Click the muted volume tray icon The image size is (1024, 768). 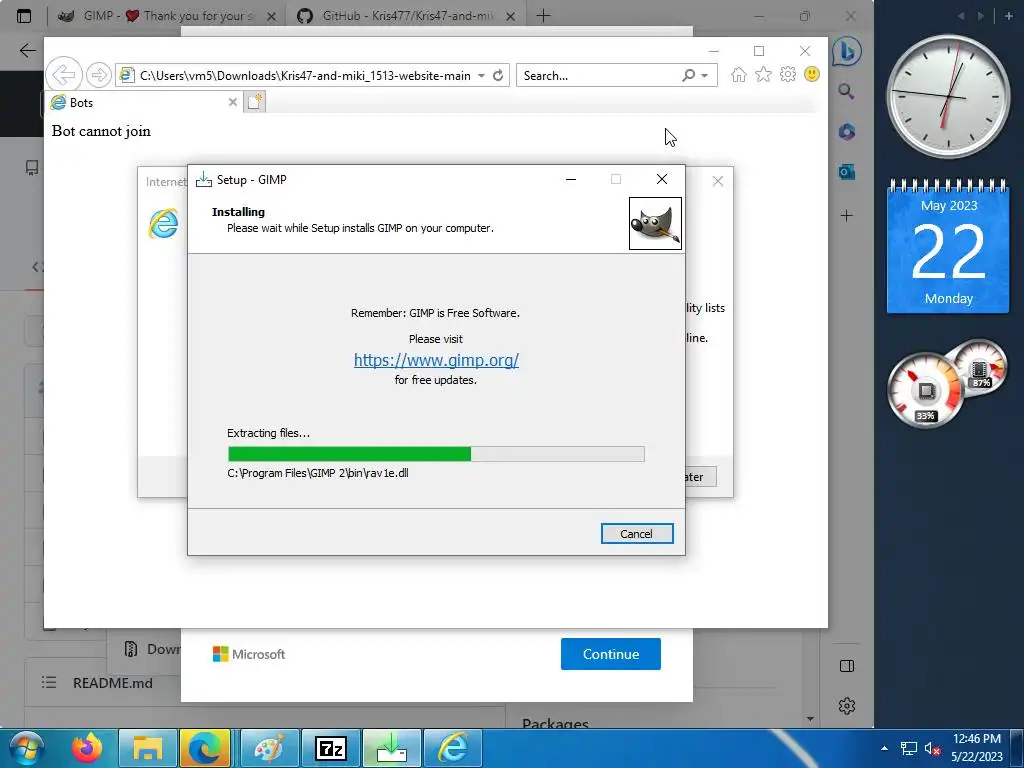point(932,748)
